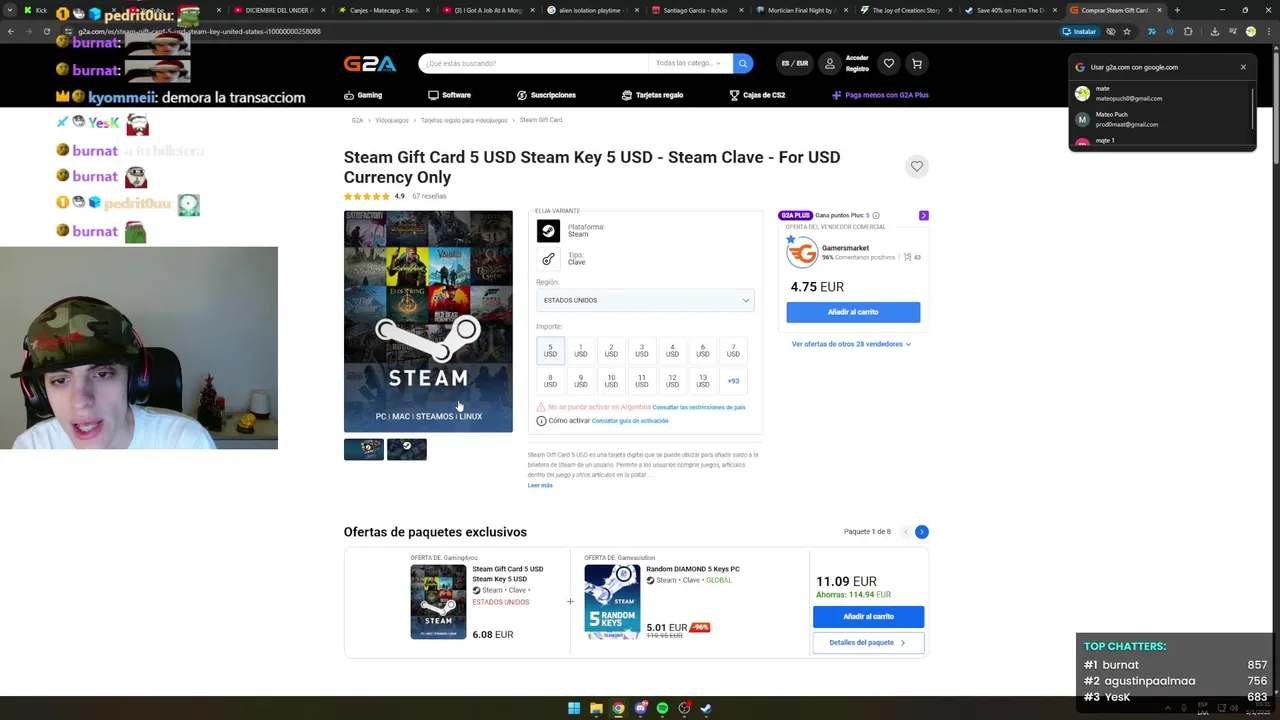The height and width of the screenshot is (720, 1280).
Task: Open Tarjetas regalo menu in navigation
Action: click(652, 95)
